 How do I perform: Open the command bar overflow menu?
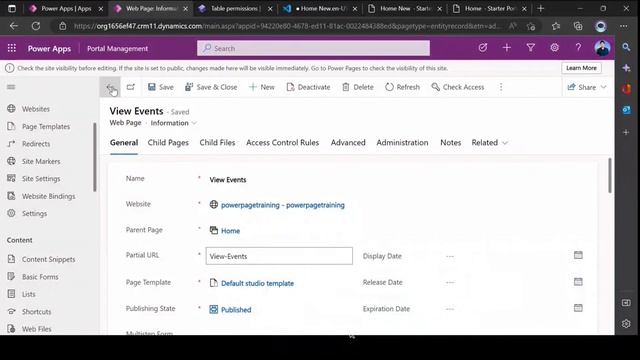click(x=501, y=87)
